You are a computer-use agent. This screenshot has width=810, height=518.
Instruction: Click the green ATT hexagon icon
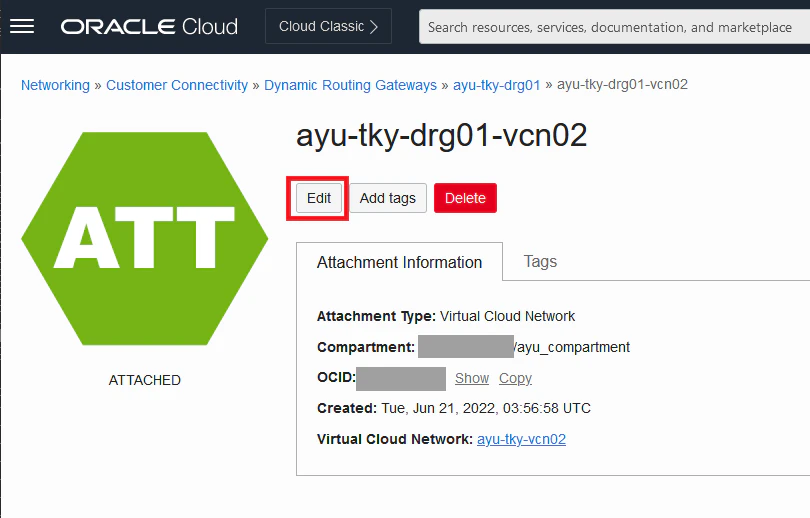click(145, 238)
